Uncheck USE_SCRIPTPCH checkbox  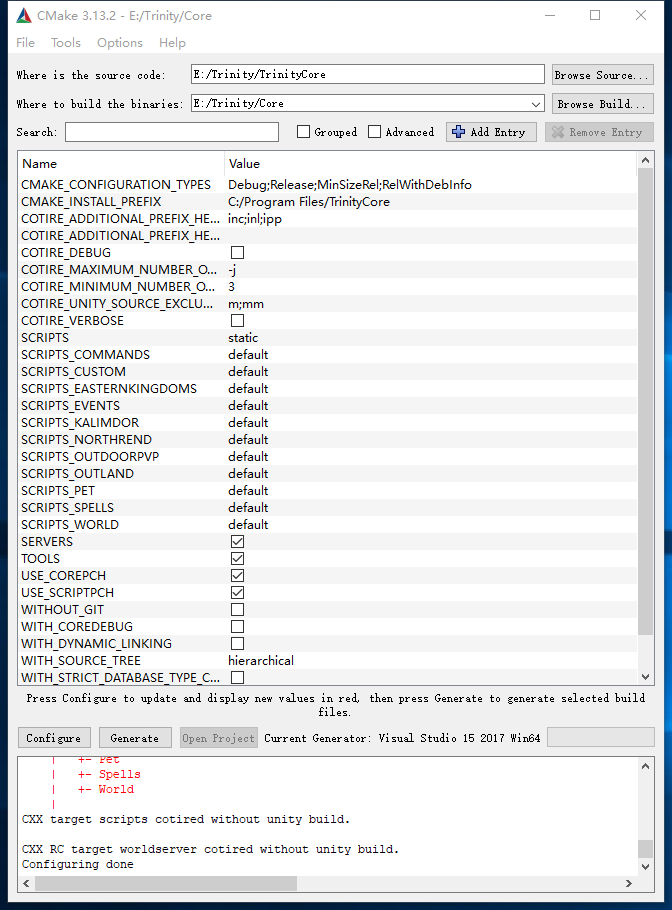pyautogui.click(x=237, y=593)
